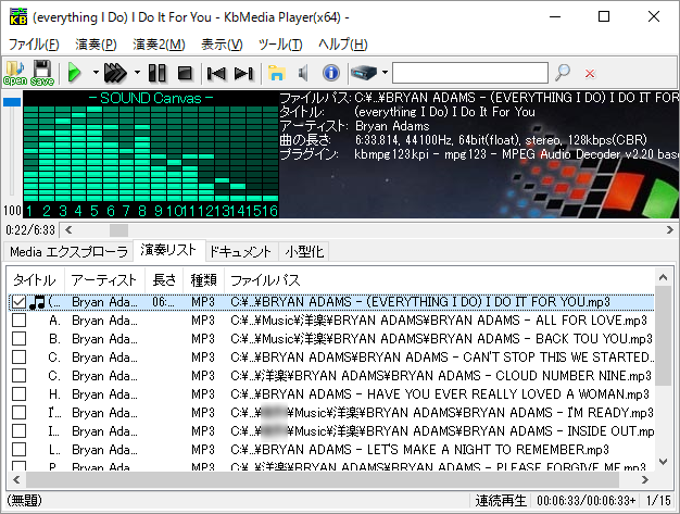680x514 pixels.
Task: Sort by the タイトル column header
Action: tap(36, 280)
